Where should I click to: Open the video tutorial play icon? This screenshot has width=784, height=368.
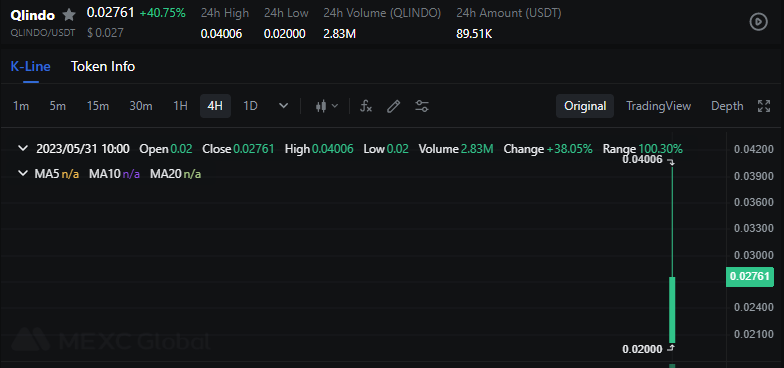click(758, 22)
